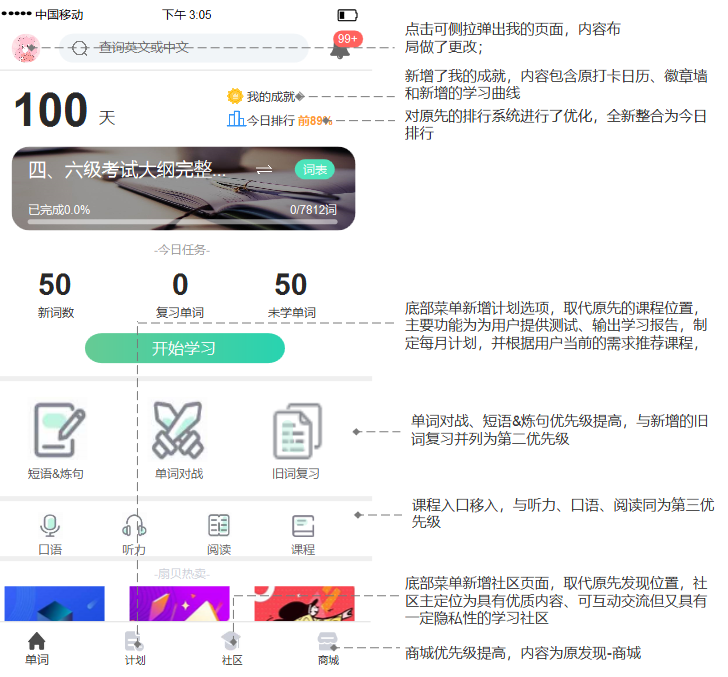The width and height of the screenshot is (728, 677).
Task: Open the red illustrated product thumbnail
Action: pyautogui.click(x=305, y=603)
